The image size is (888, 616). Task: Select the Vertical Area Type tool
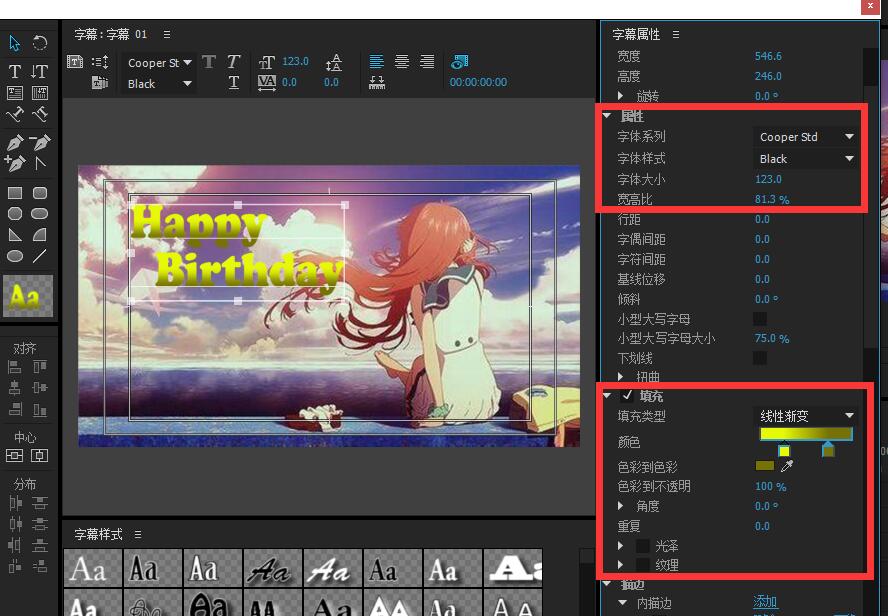[40, 93]
